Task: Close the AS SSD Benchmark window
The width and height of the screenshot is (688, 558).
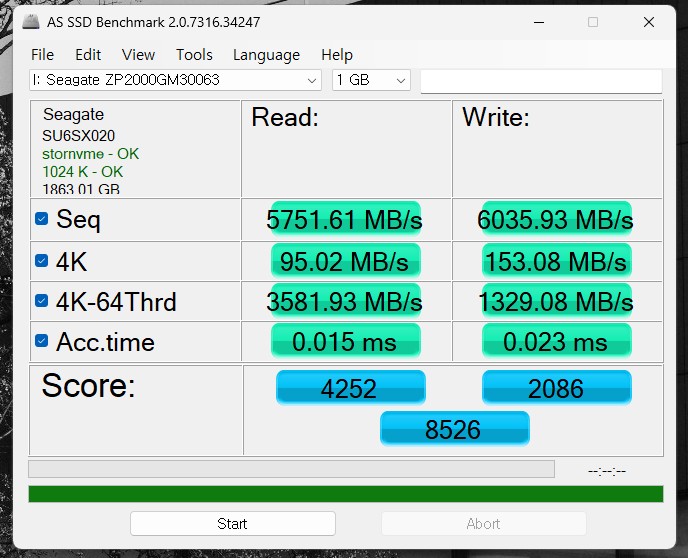Action: 649,22
